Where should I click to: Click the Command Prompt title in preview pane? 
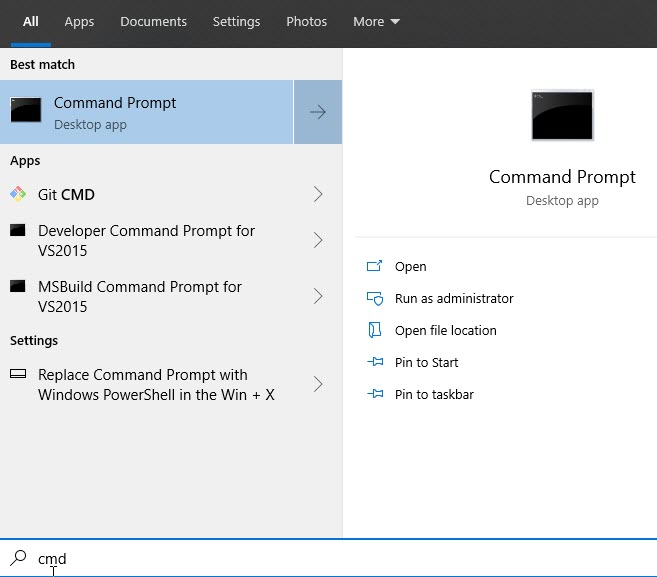(x=562, y=177)
